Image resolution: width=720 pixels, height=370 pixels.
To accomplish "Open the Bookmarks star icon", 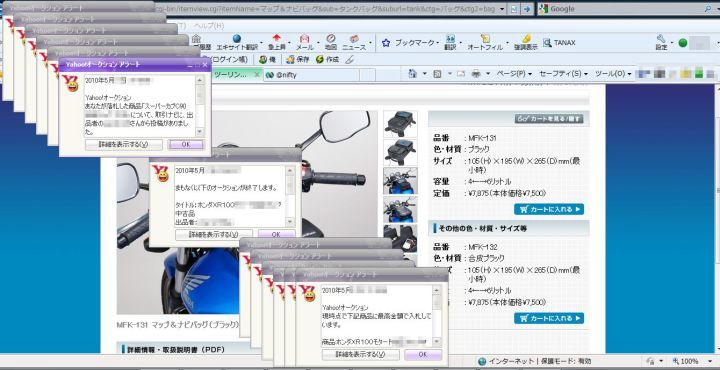I will tap(386, 43).
